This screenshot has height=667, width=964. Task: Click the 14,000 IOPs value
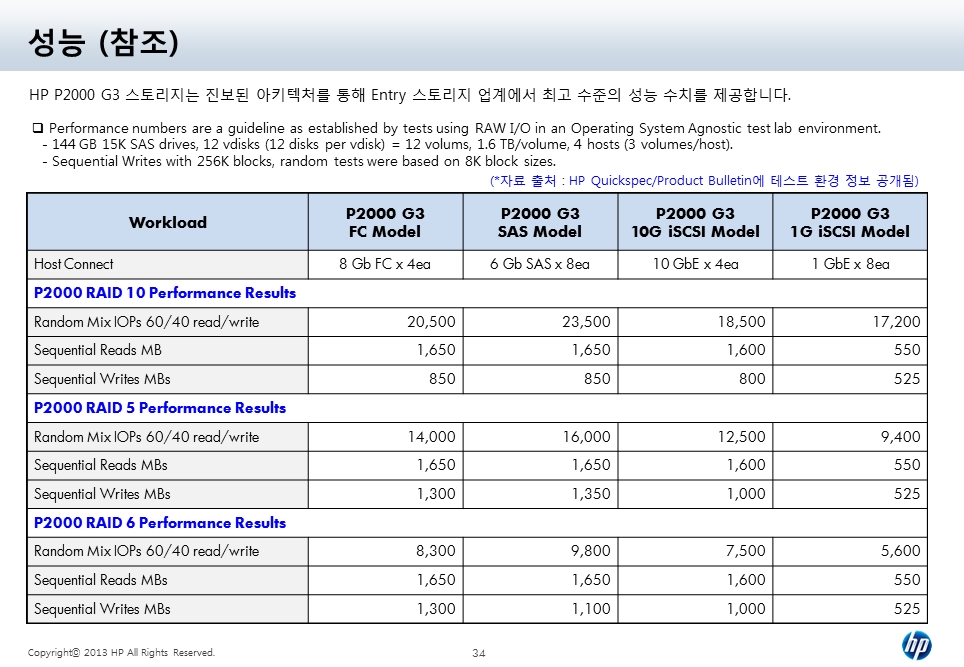[x=432, y=436]
